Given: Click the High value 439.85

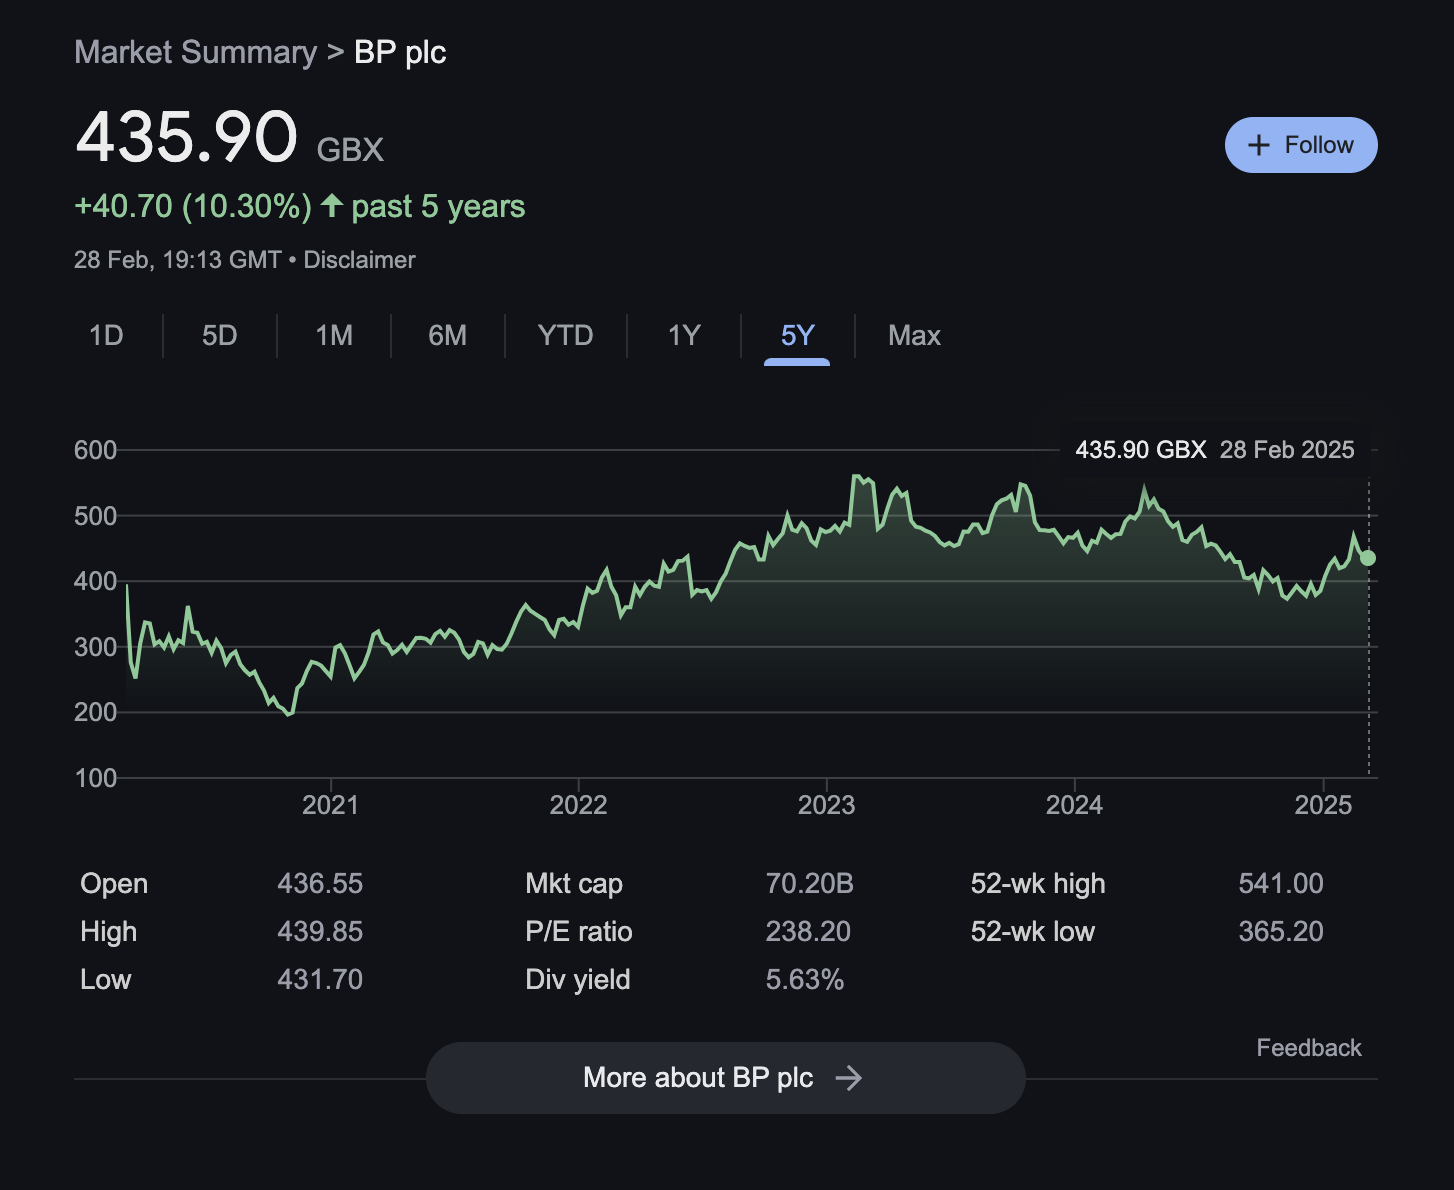Looking at the screenshot, I should pos(320,932).
